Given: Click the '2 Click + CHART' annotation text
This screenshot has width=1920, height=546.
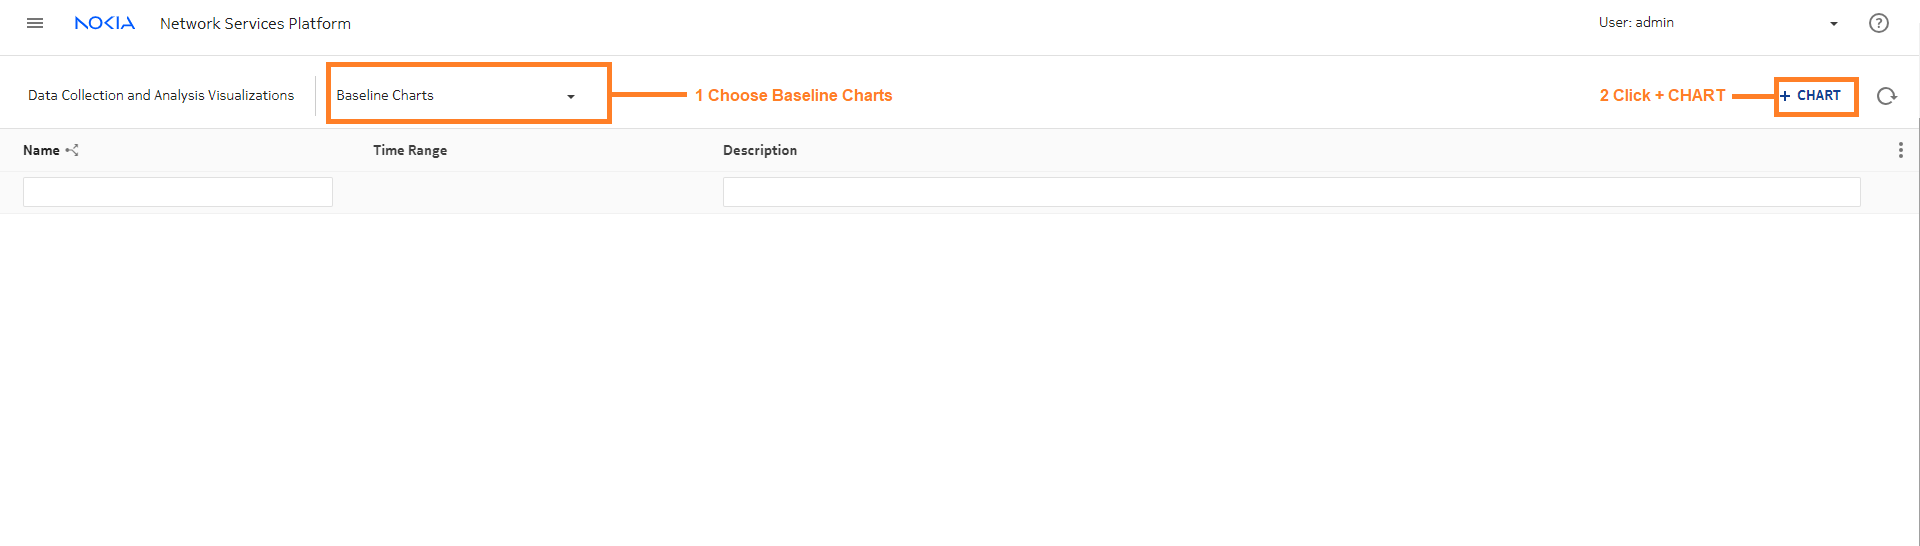Looking at the screenshot, I should (1662, 95).
